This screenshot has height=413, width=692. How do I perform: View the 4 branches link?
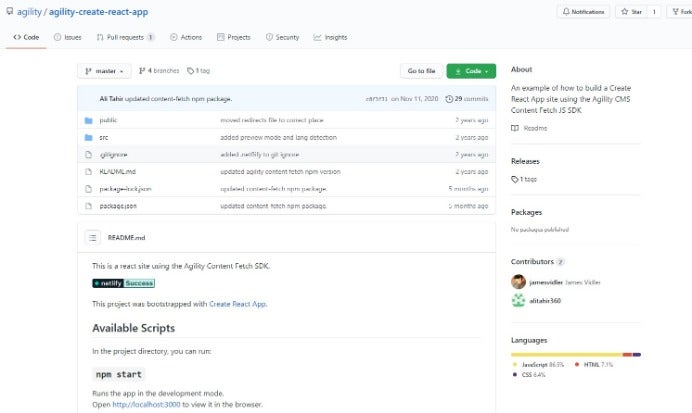(159, 71)
